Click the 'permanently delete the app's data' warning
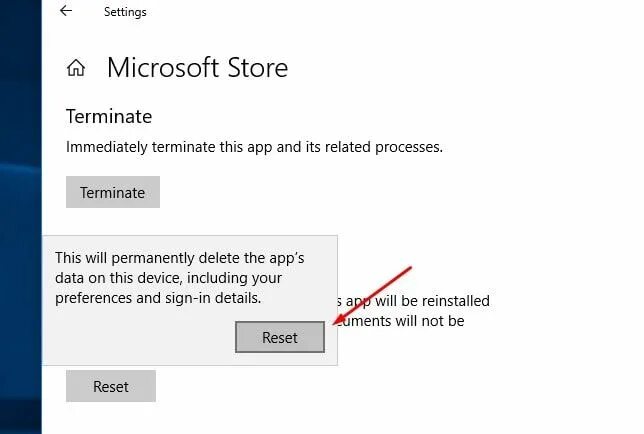 [x=180, y=258]
